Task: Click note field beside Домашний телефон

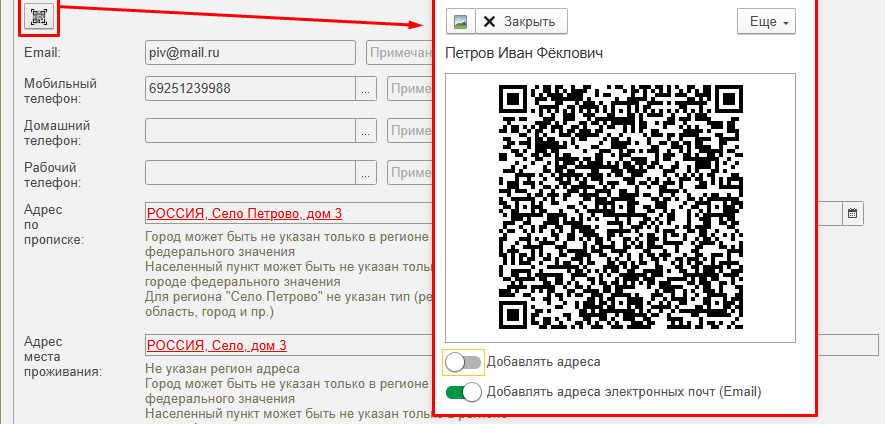Action: tap(410, 130)
